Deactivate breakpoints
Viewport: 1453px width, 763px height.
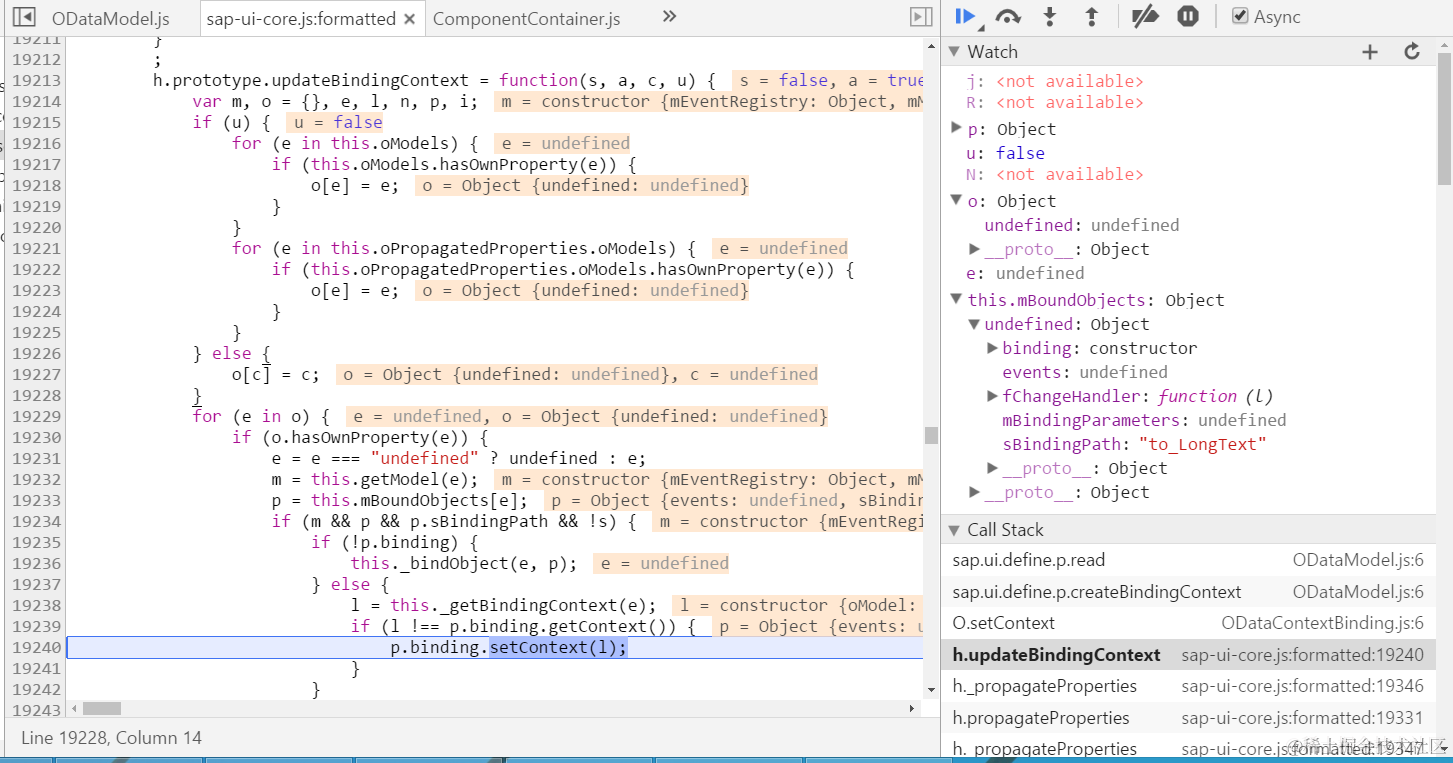1145,16
